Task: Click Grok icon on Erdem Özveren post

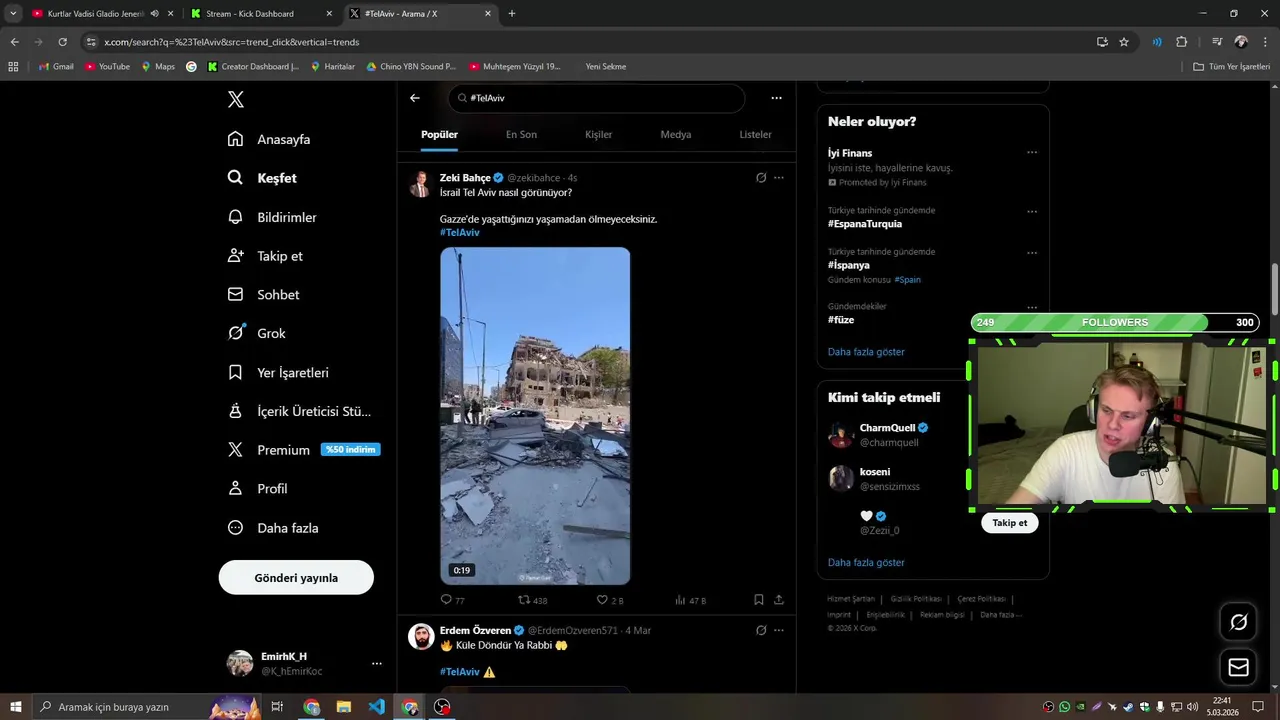Action: pos(761,630)
